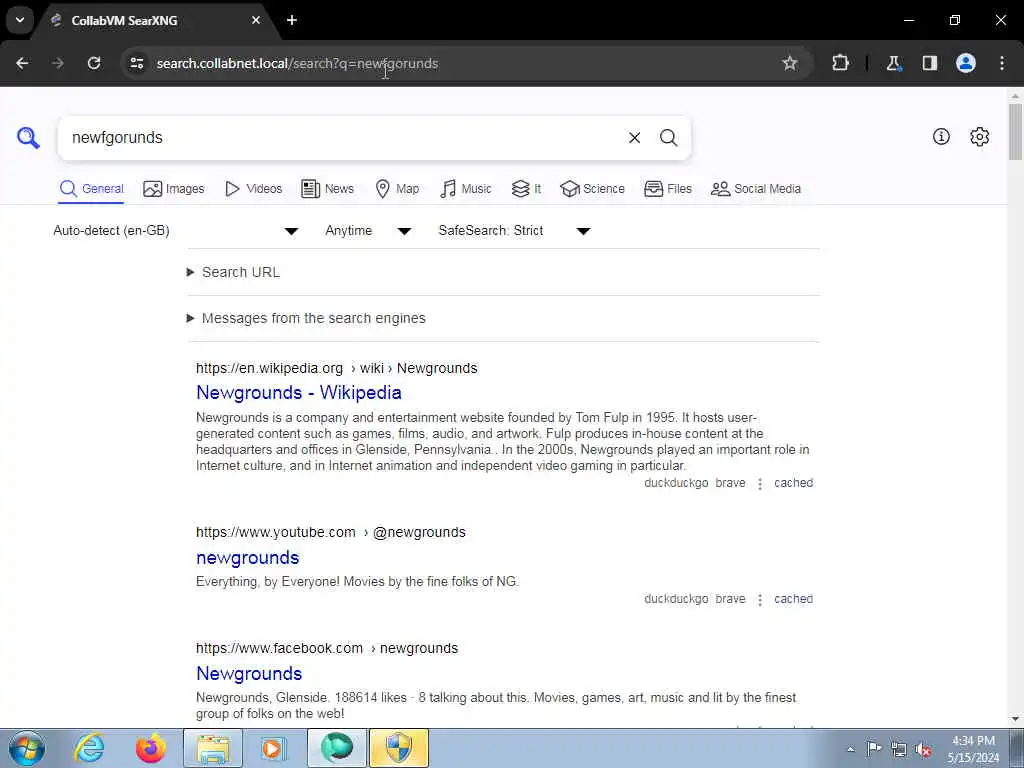This screenshot has width=1024, height=768.
Task: Open Windows Media Player from taskbar
Action: [x=273, y=748]
